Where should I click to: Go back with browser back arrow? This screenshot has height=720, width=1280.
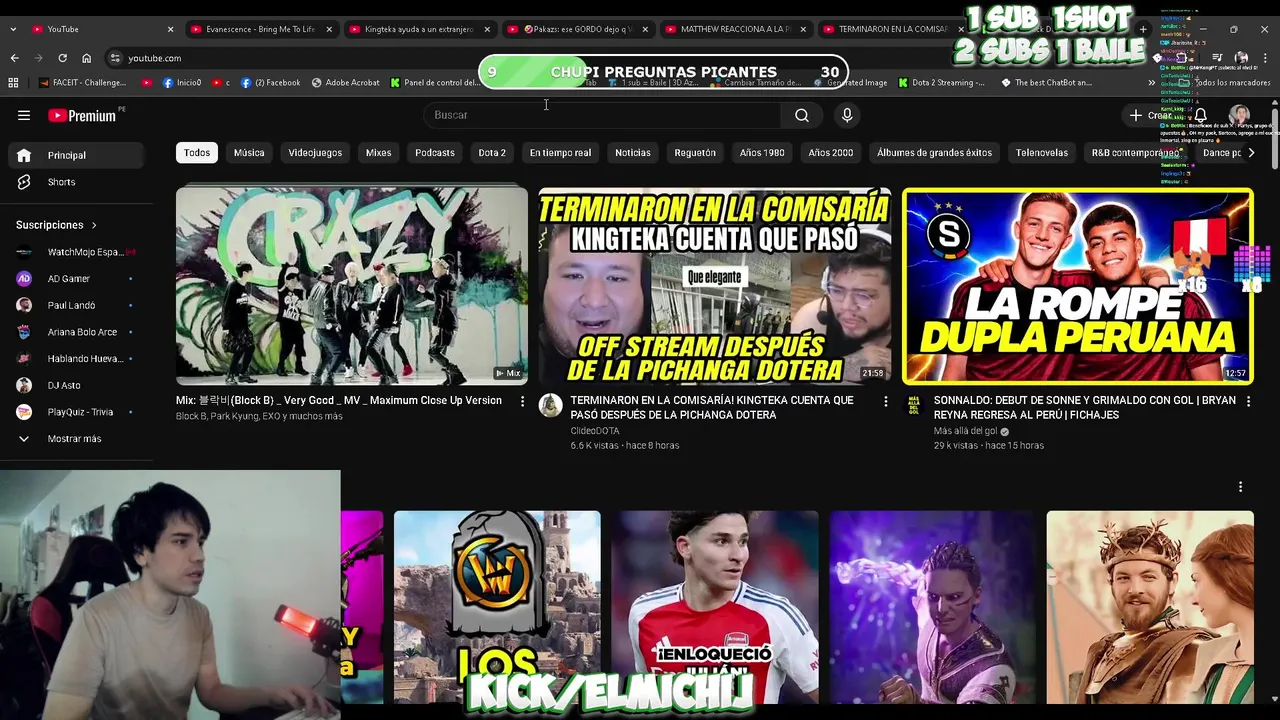14,58
